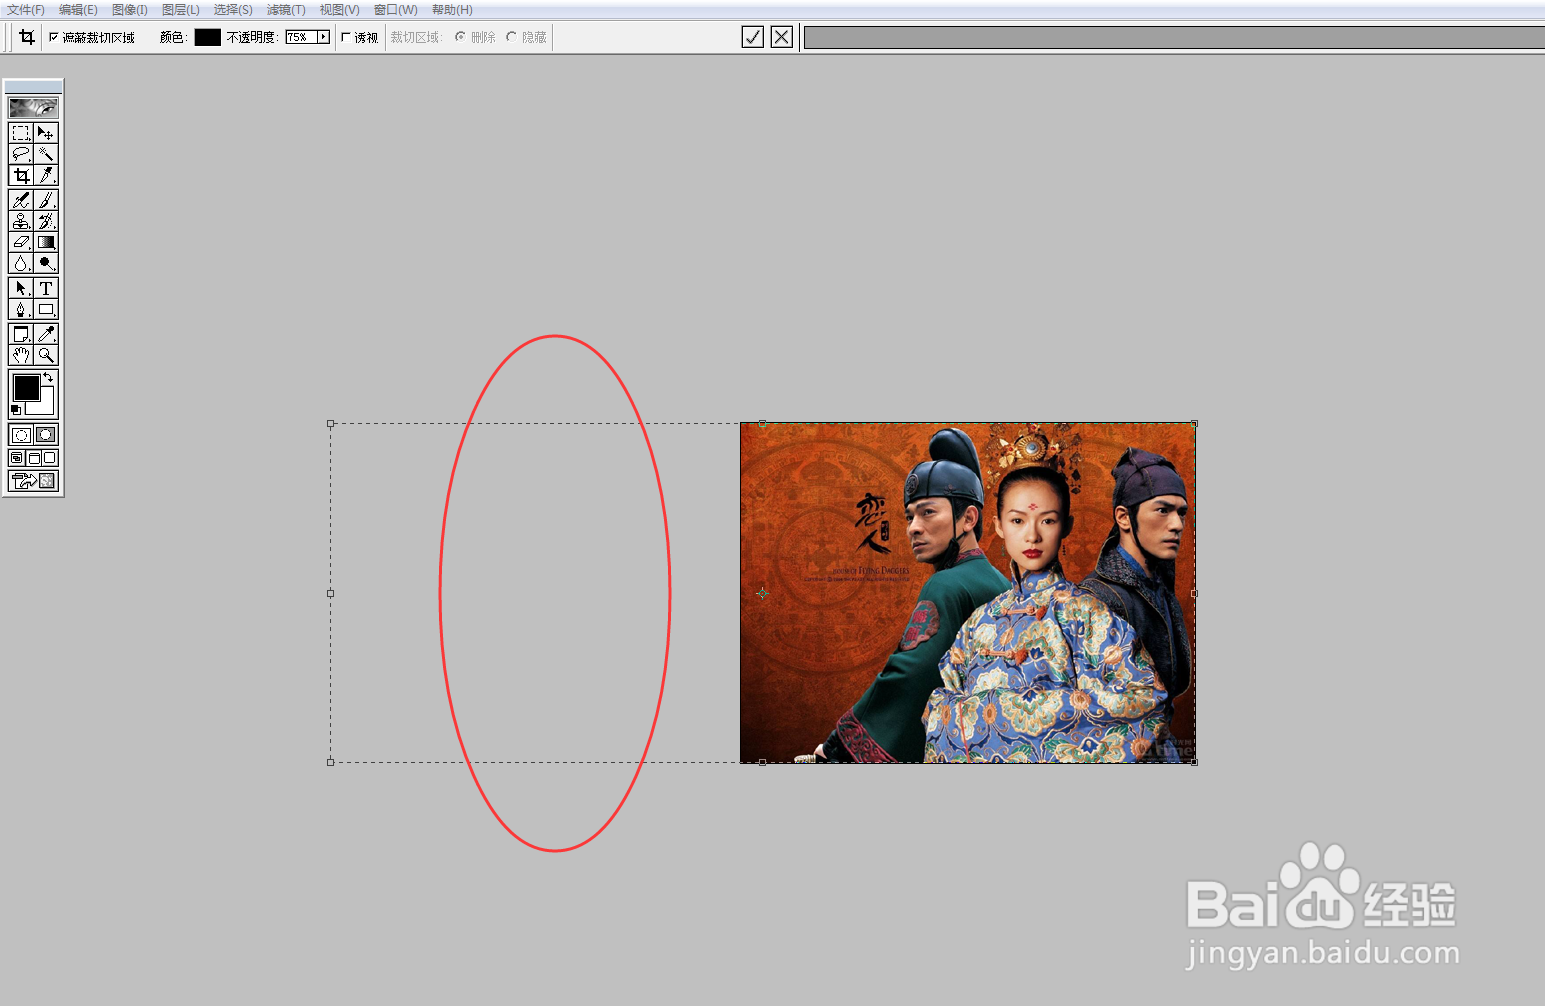The image size is (1545, 1006).
Task: Open the 视图(V) menu
Action: 339,9
